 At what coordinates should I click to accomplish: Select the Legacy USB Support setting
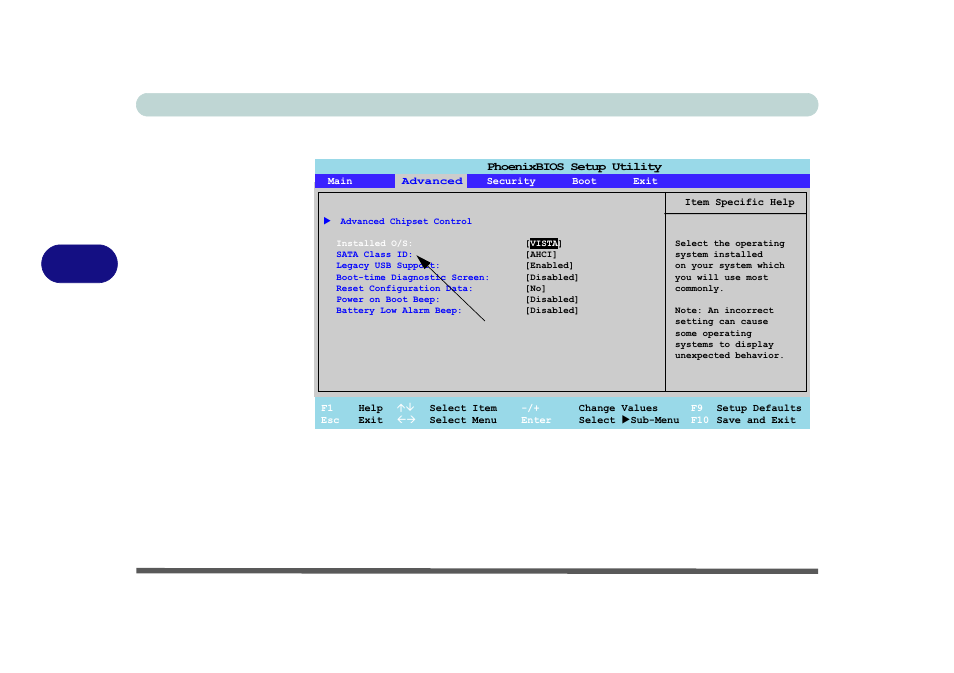[x=388, y=265]
